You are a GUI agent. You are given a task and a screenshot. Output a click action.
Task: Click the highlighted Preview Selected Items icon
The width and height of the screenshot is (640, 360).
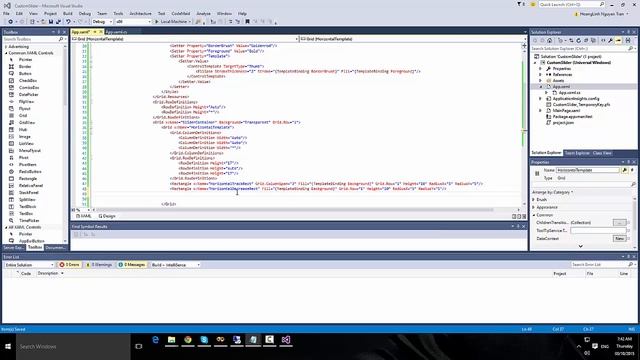tap(618, 40)
